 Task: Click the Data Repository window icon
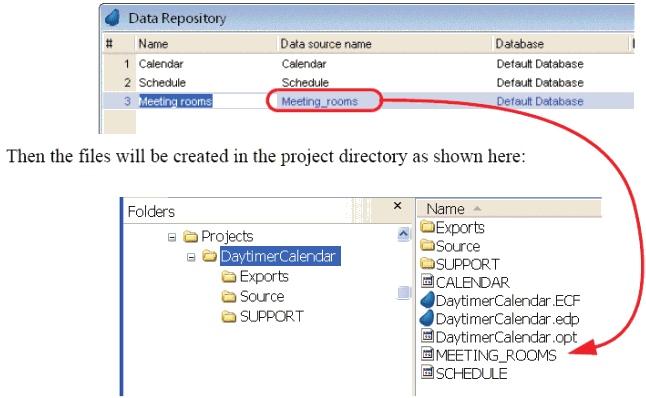[x=112, y=18]
